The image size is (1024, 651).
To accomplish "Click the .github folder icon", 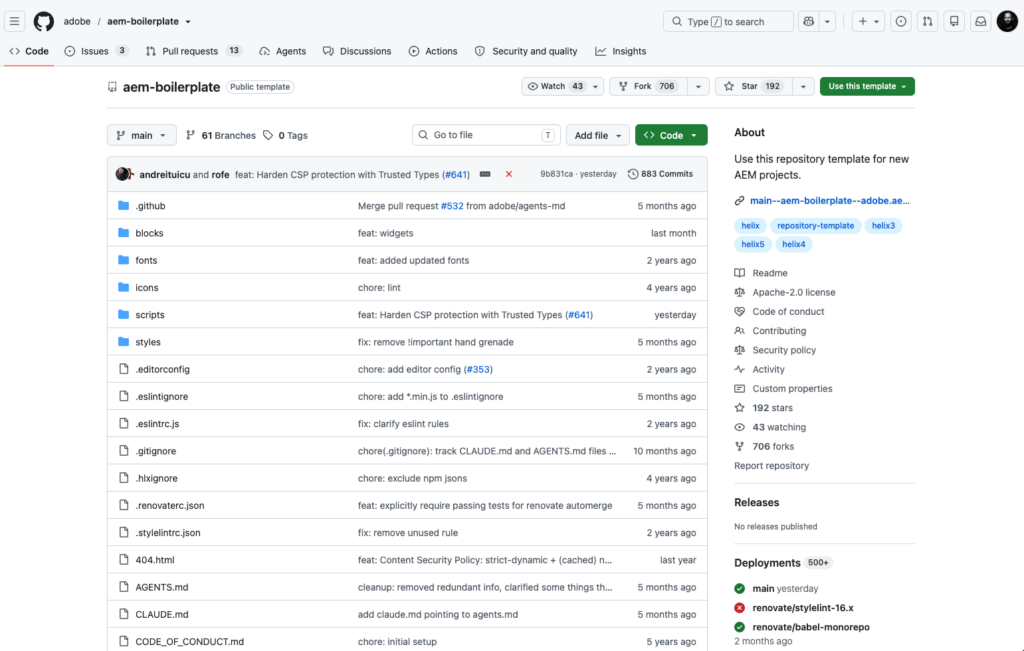I will click(123, 206).
